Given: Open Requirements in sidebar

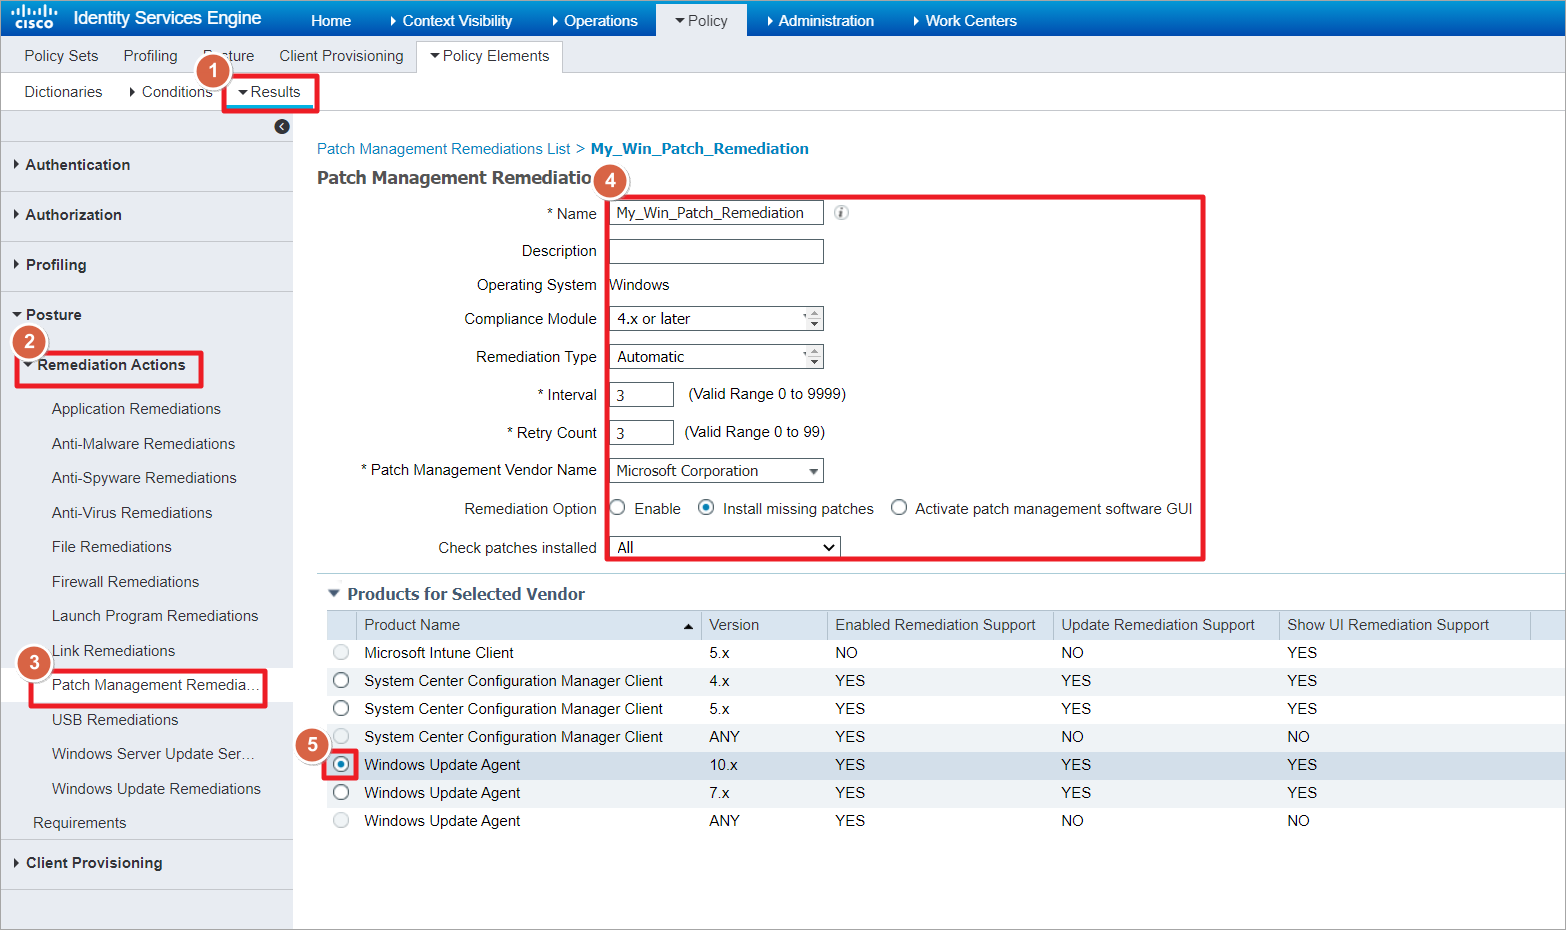Looking at the screenshot, I should [x=79, y=823].
